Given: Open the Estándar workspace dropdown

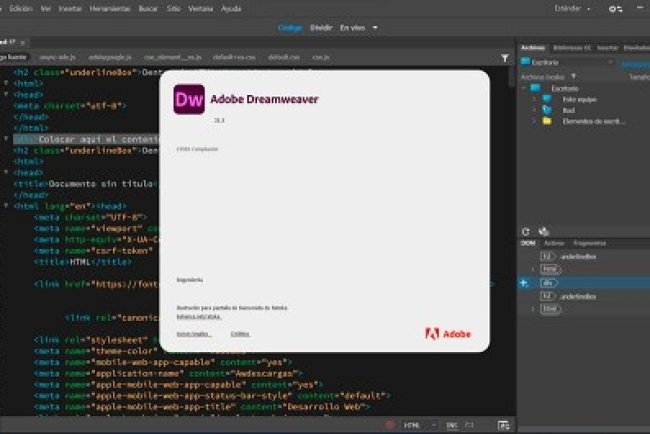Looking at the screenshot, I should (x=572, y=8).
